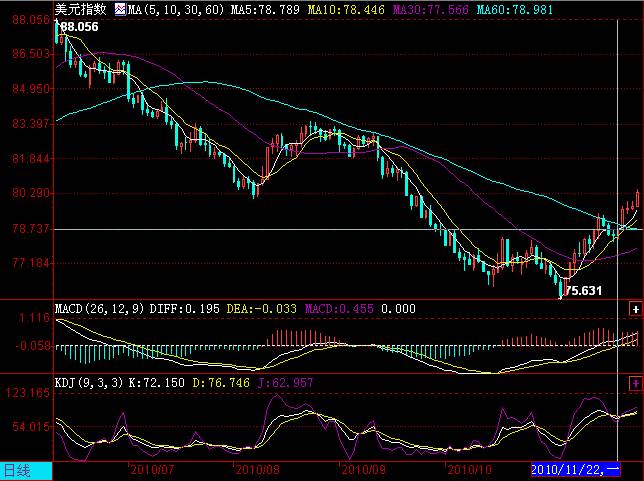This screenshot has width=644, height=481.
Task: Click the MA30:77.566 value
Action: [x=430, y=9]
